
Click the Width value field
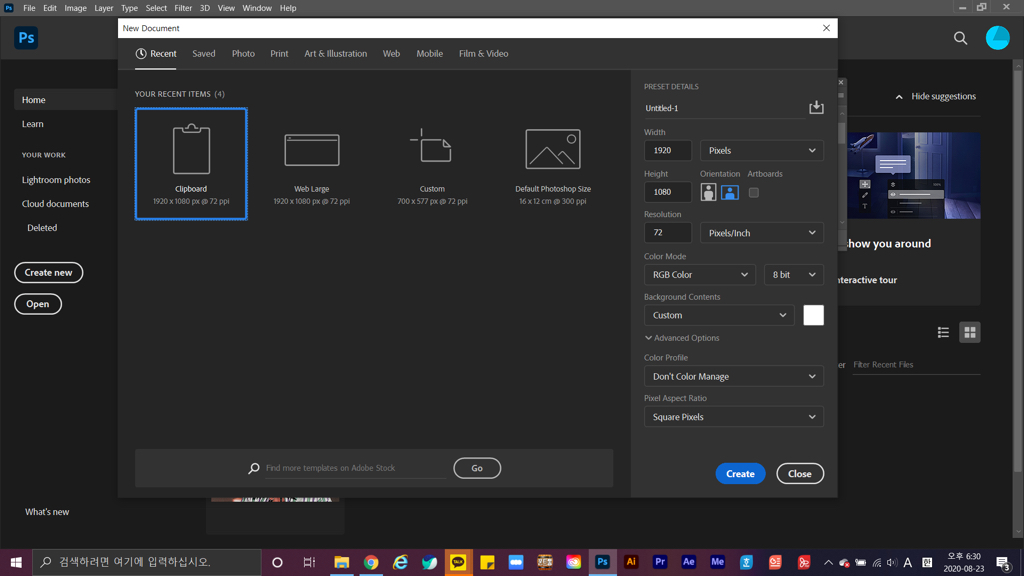coord(667,150)
